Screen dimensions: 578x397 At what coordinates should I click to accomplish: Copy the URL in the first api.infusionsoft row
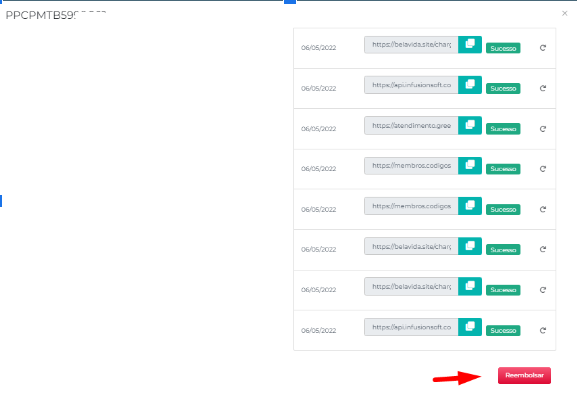pos(470,85)
